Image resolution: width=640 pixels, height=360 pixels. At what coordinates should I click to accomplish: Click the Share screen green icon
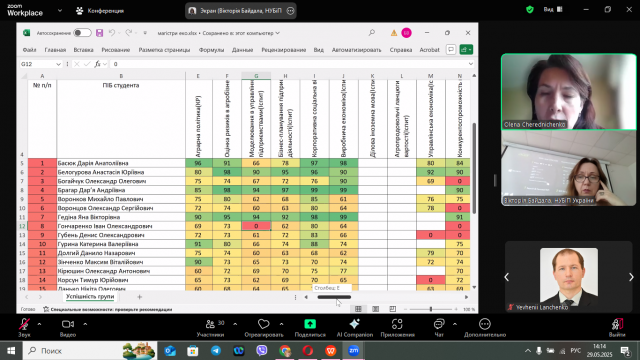(310, 324)
